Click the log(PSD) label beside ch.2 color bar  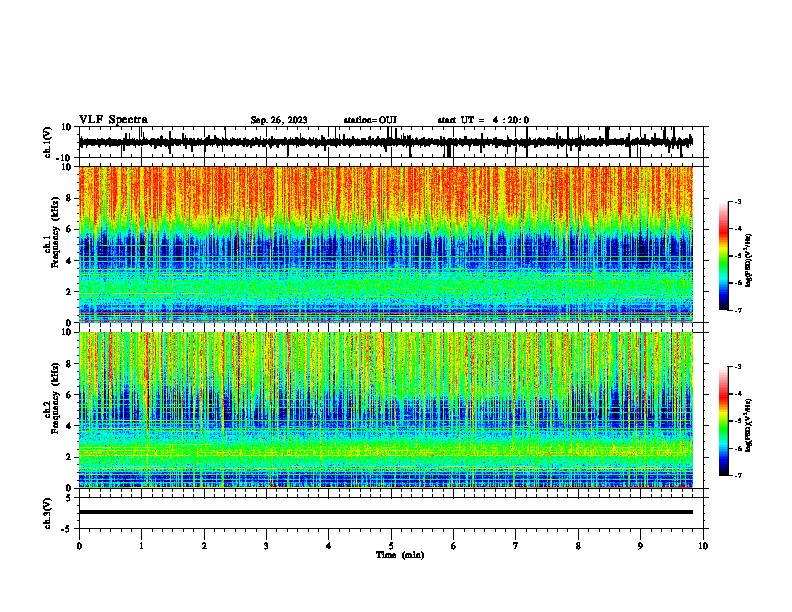coord(748,425)
